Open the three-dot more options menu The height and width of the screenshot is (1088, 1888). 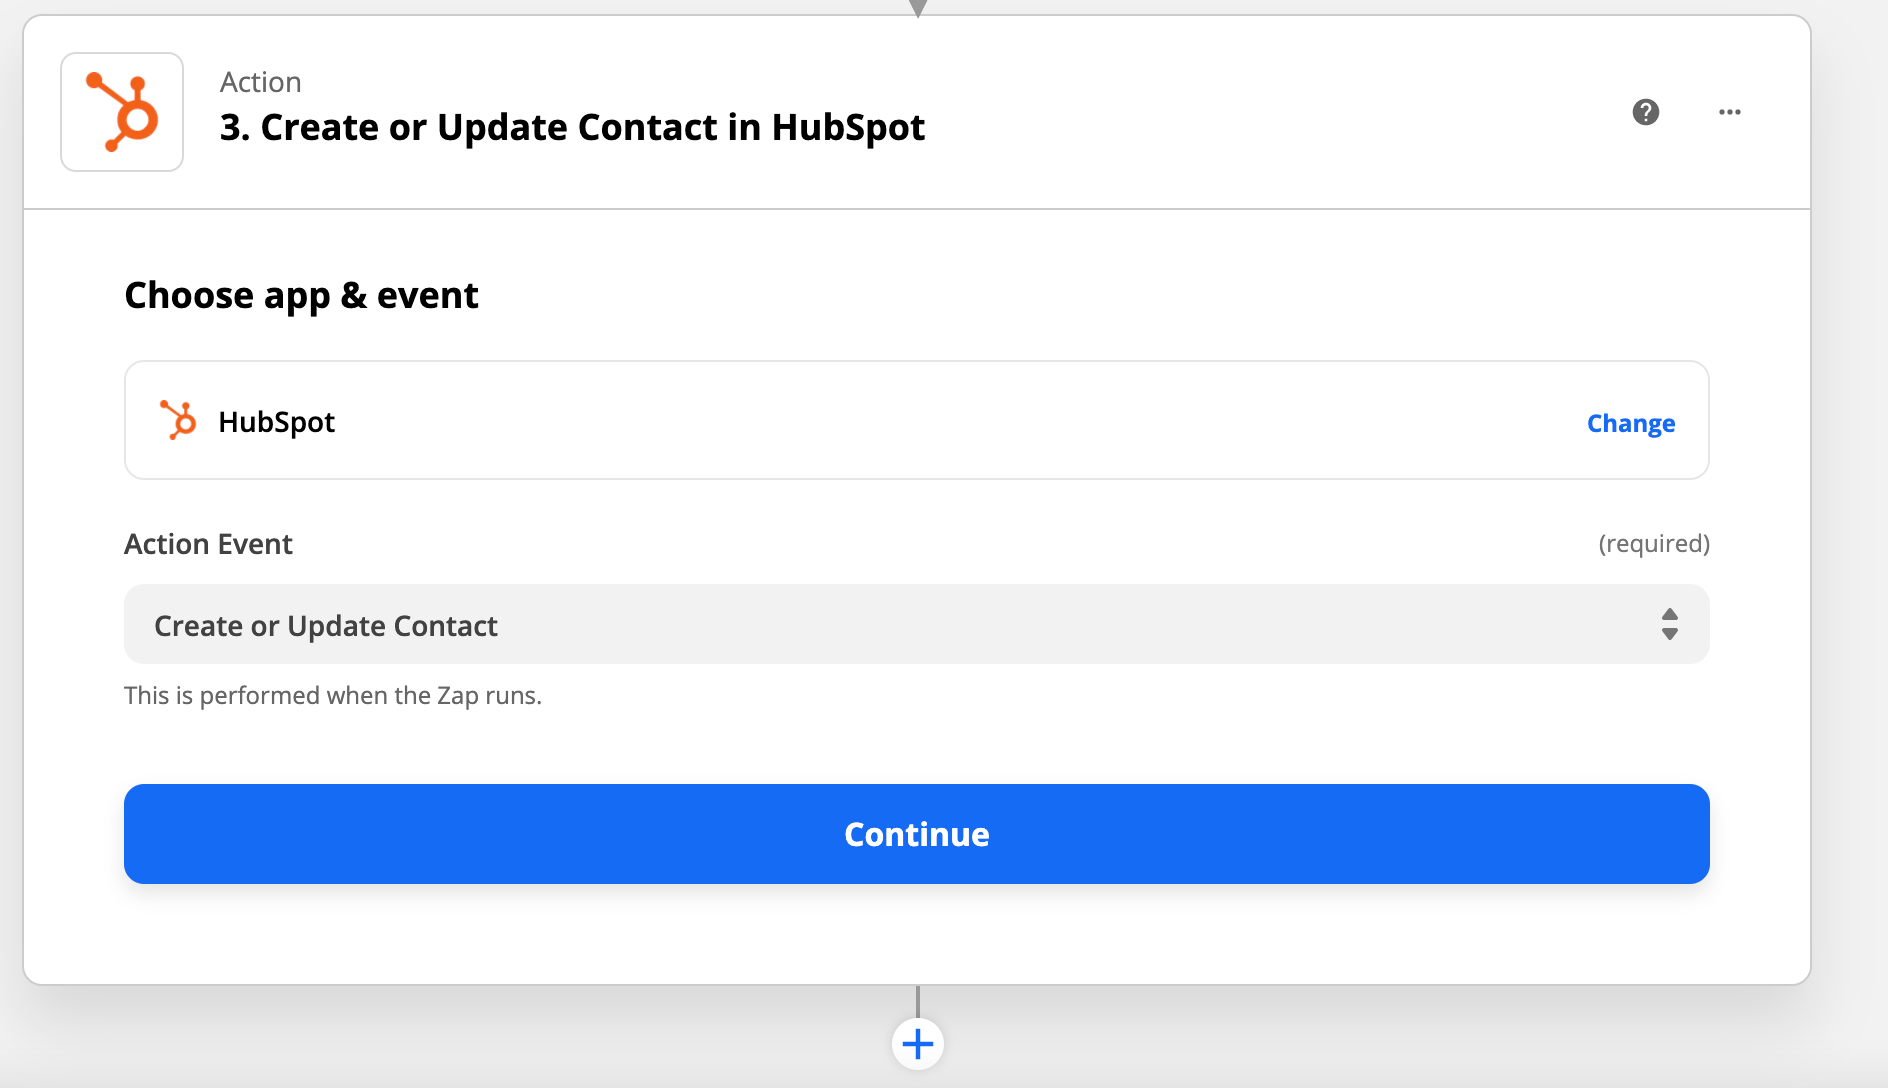coord(1729,112)
